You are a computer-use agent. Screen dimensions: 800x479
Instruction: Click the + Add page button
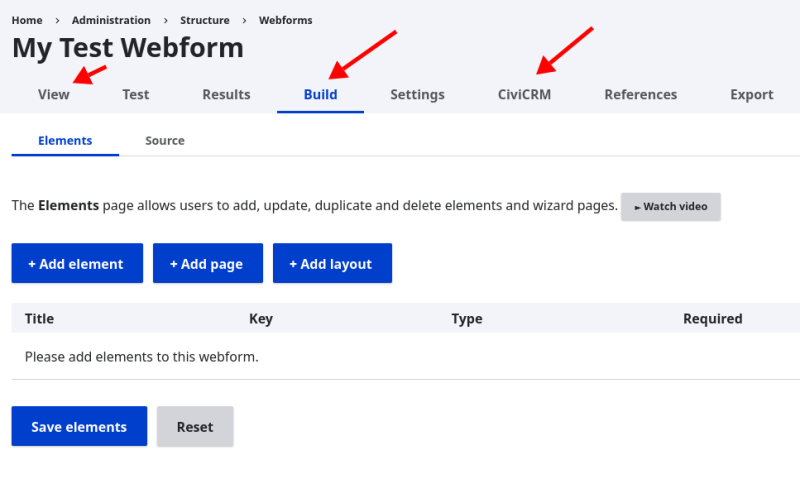click(x=208, y=263)
